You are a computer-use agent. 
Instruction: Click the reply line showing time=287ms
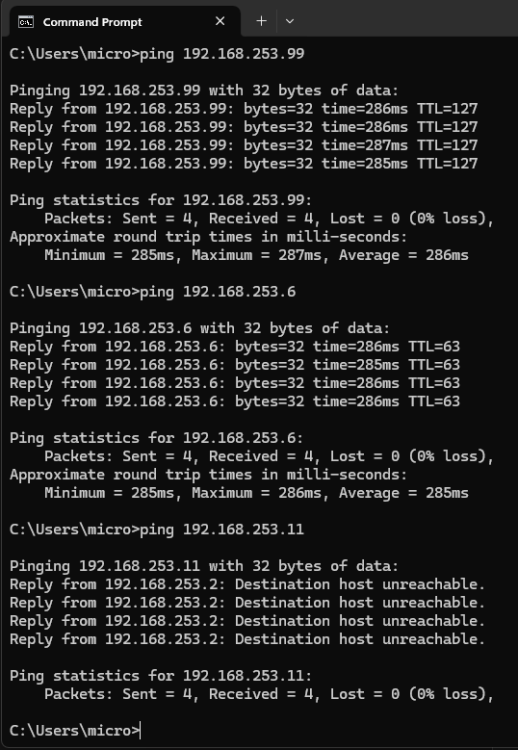pyautogui.click(x=243, y=145)
